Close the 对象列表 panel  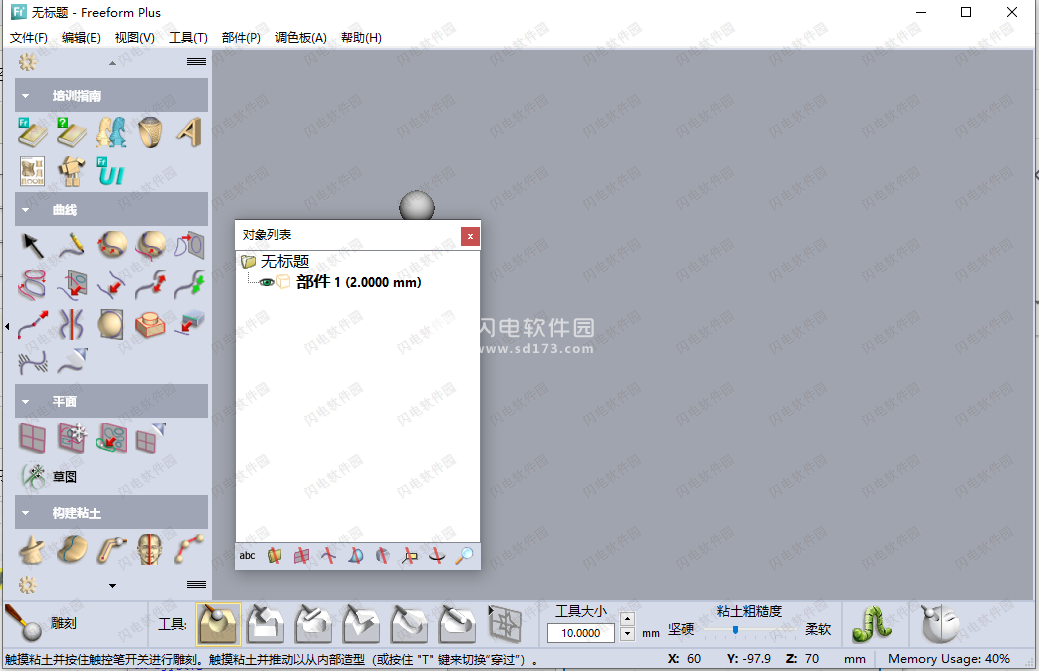click(x=470, y=236)
